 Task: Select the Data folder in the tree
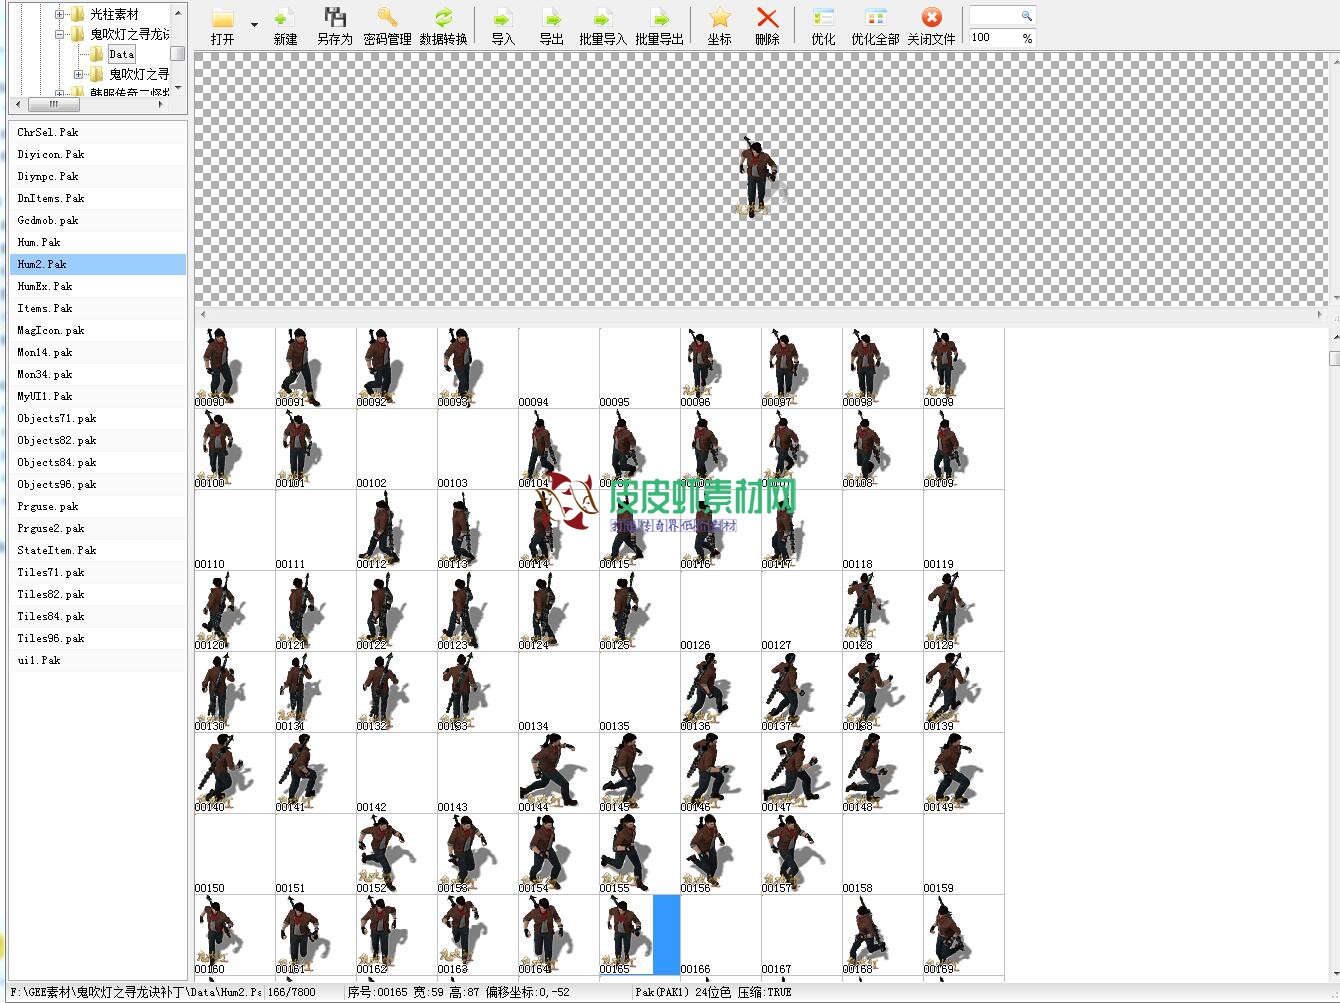point(121,54)
